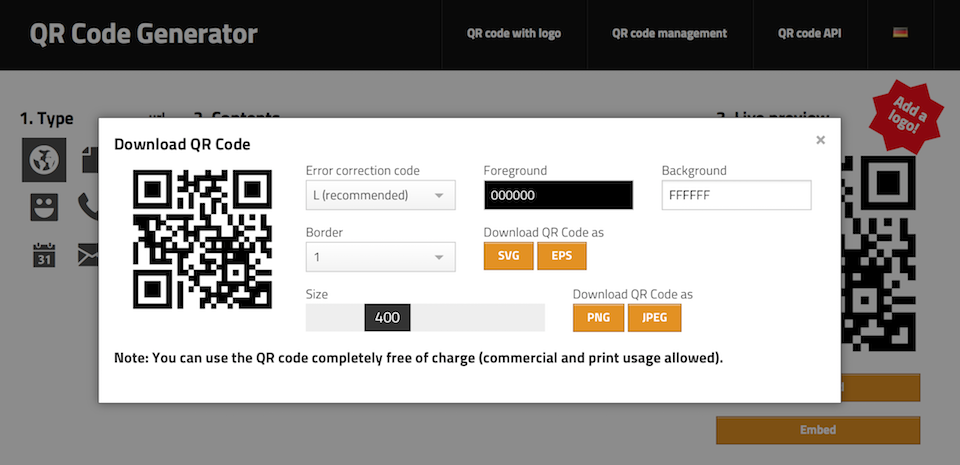
Task: Download QR code as EPS
Action: (561, 256)
